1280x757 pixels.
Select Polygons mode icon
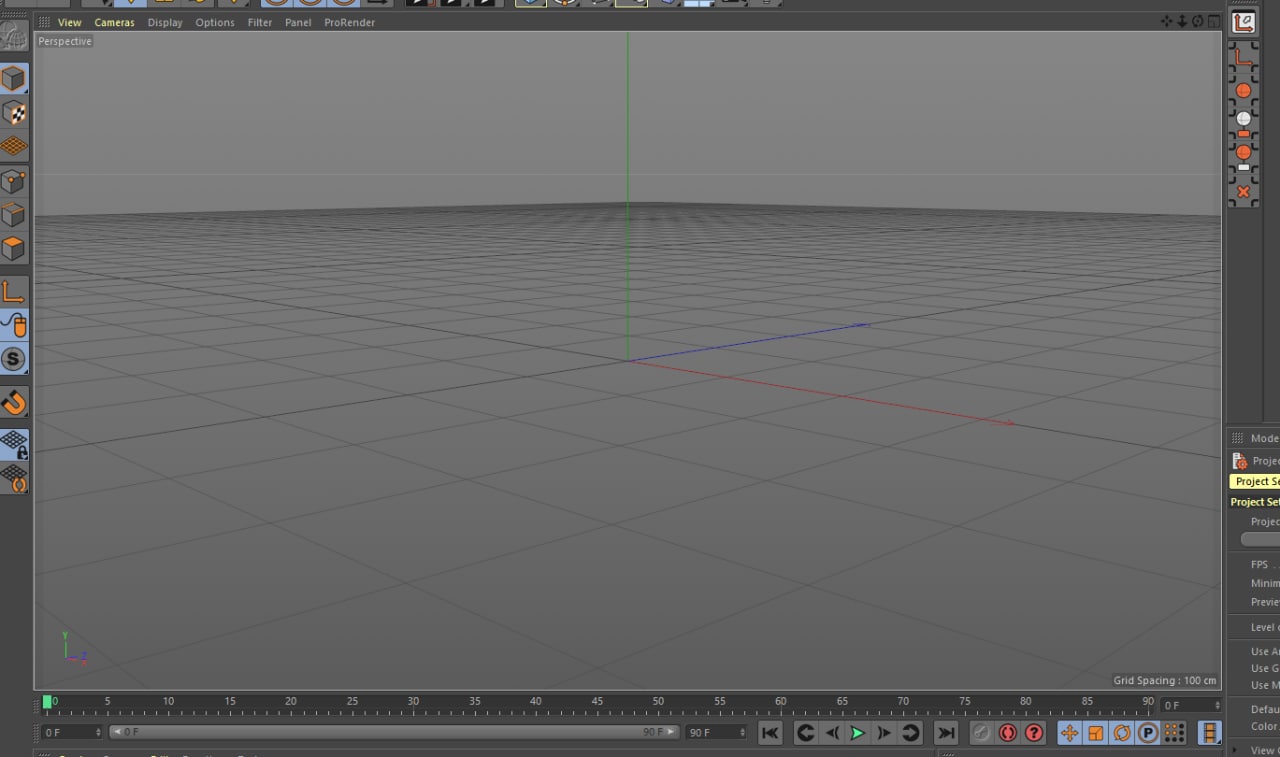pos(13,248)
